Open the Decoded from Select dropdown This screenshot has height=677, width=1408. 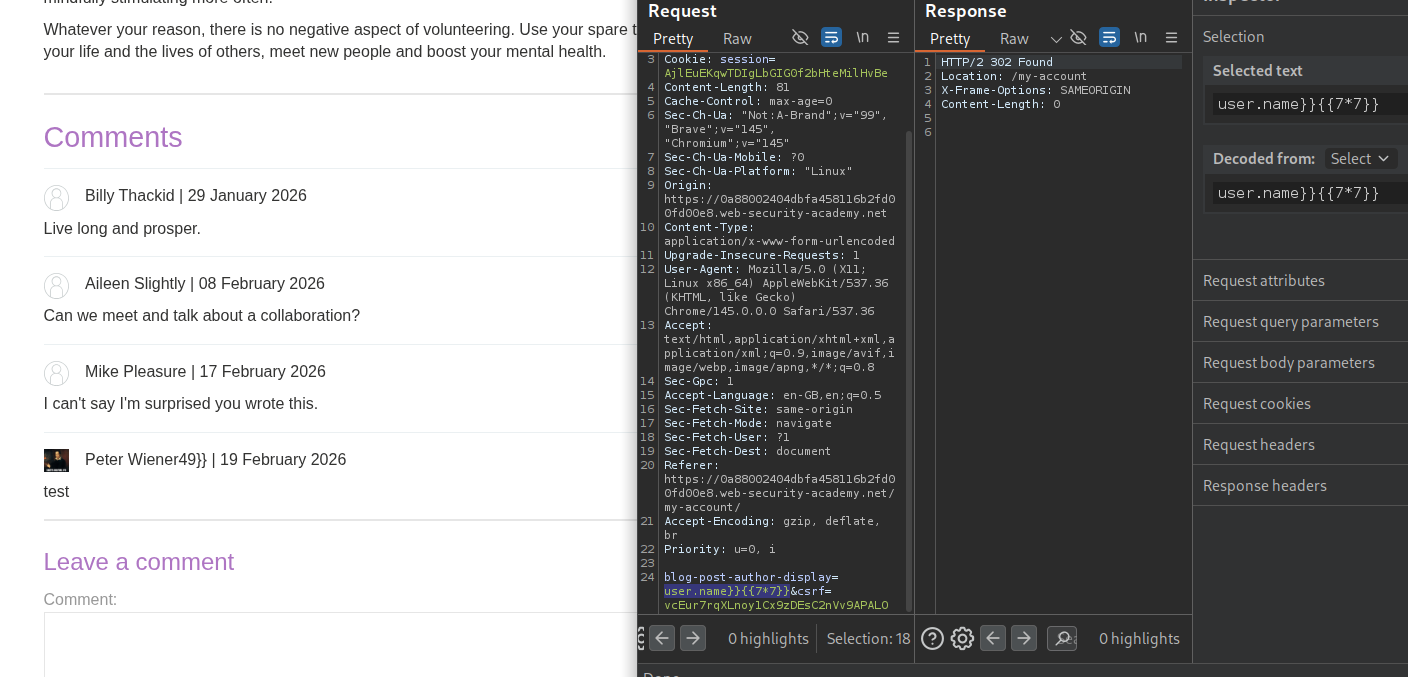pyautogui.click(x=1360, y=159)
